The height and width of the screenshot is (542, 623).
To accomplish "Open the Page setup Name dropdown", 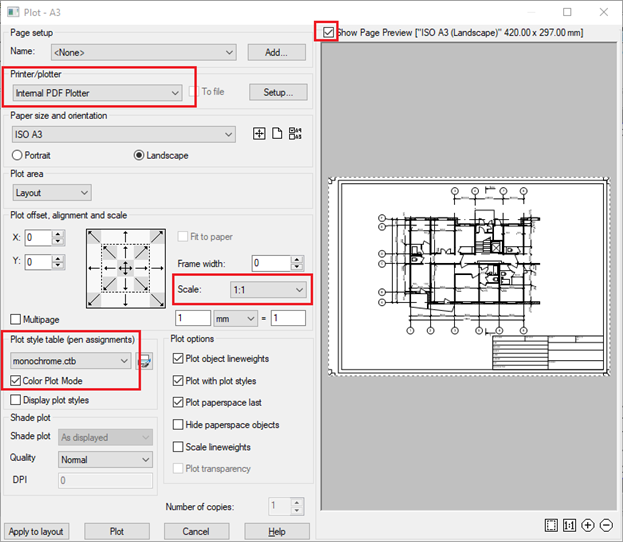I will point(143,52).
